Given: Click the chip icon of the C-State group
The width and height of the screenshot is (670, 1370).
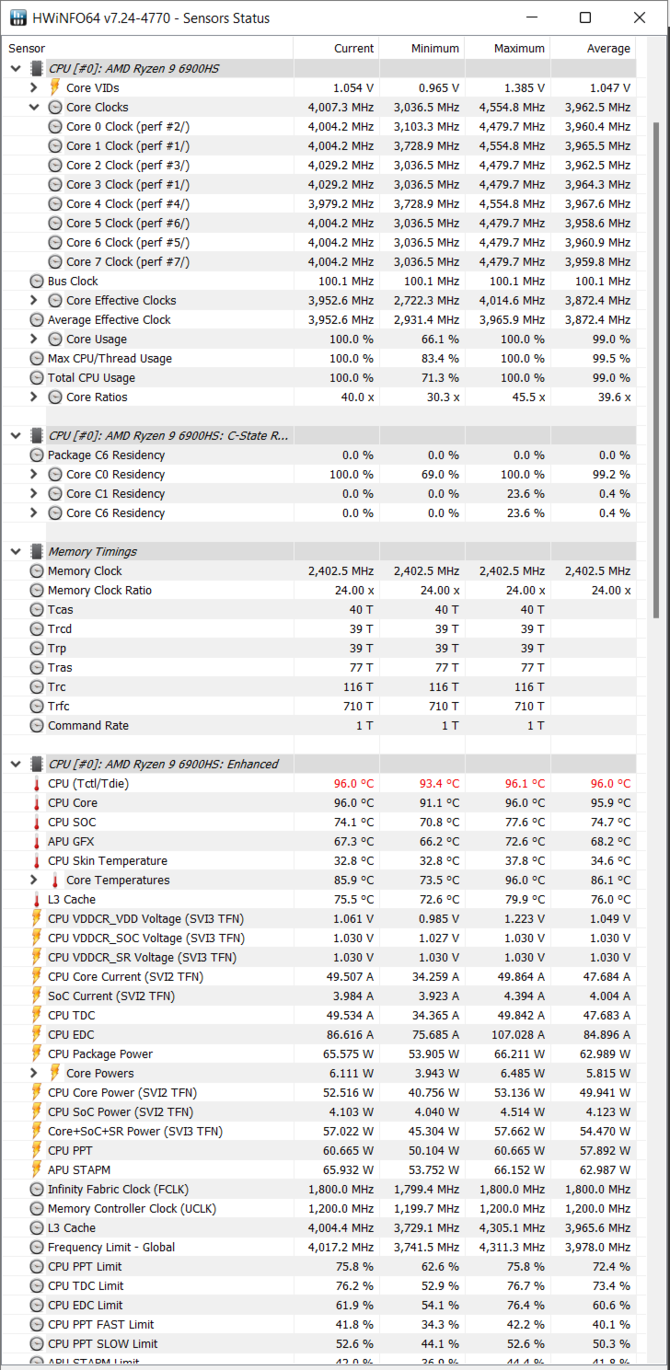Looking at the screenshot, I should 37,435.
